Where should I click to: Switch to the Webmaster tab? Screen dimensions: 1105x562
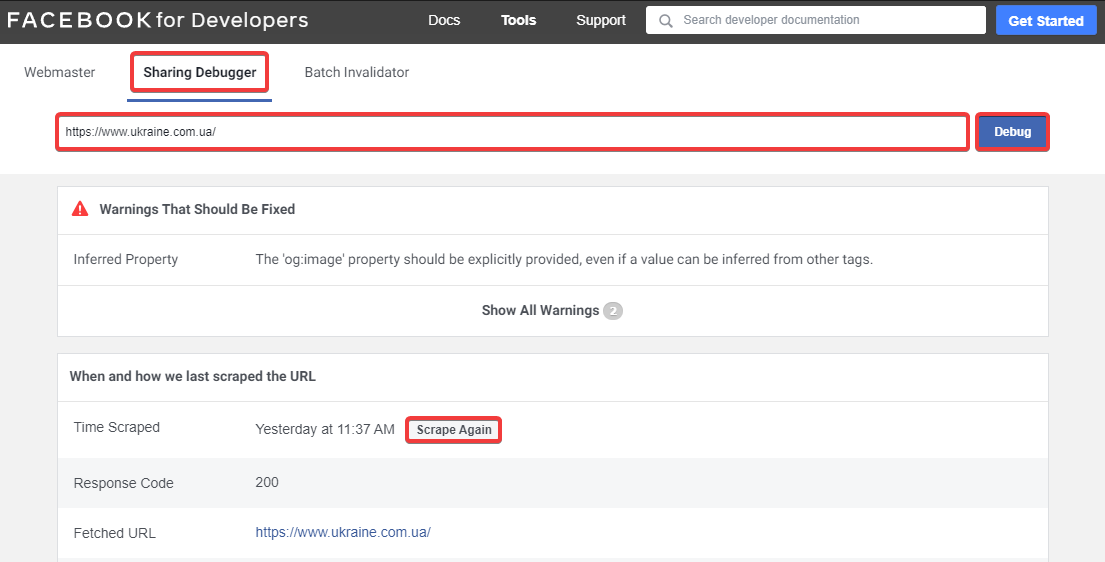[x=60, y=72]
